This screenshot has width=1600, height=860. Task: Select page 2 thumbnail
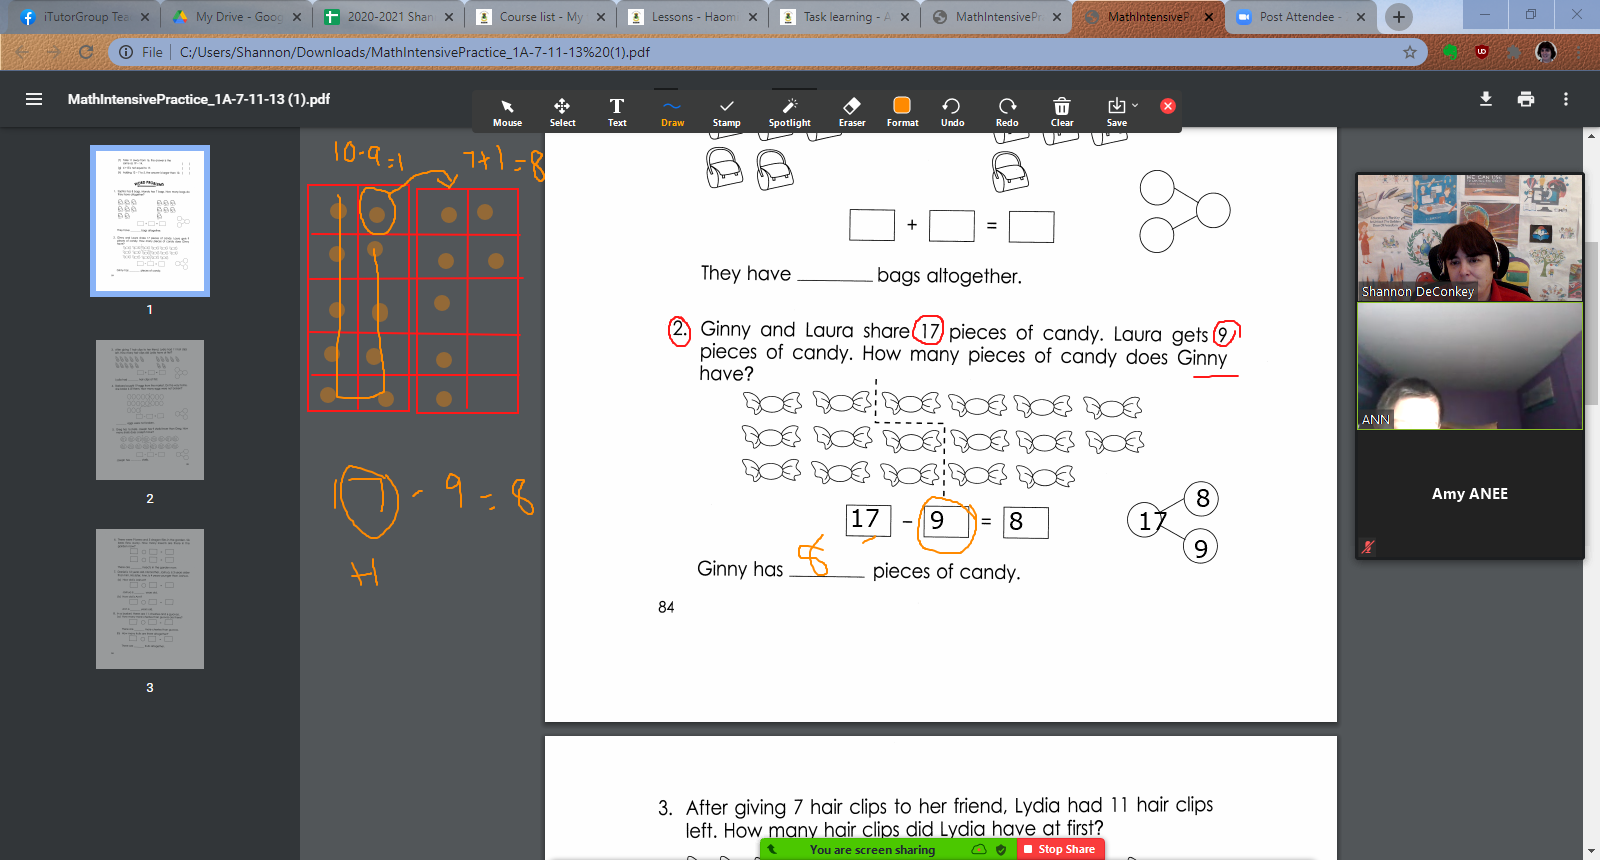point(150,410)
